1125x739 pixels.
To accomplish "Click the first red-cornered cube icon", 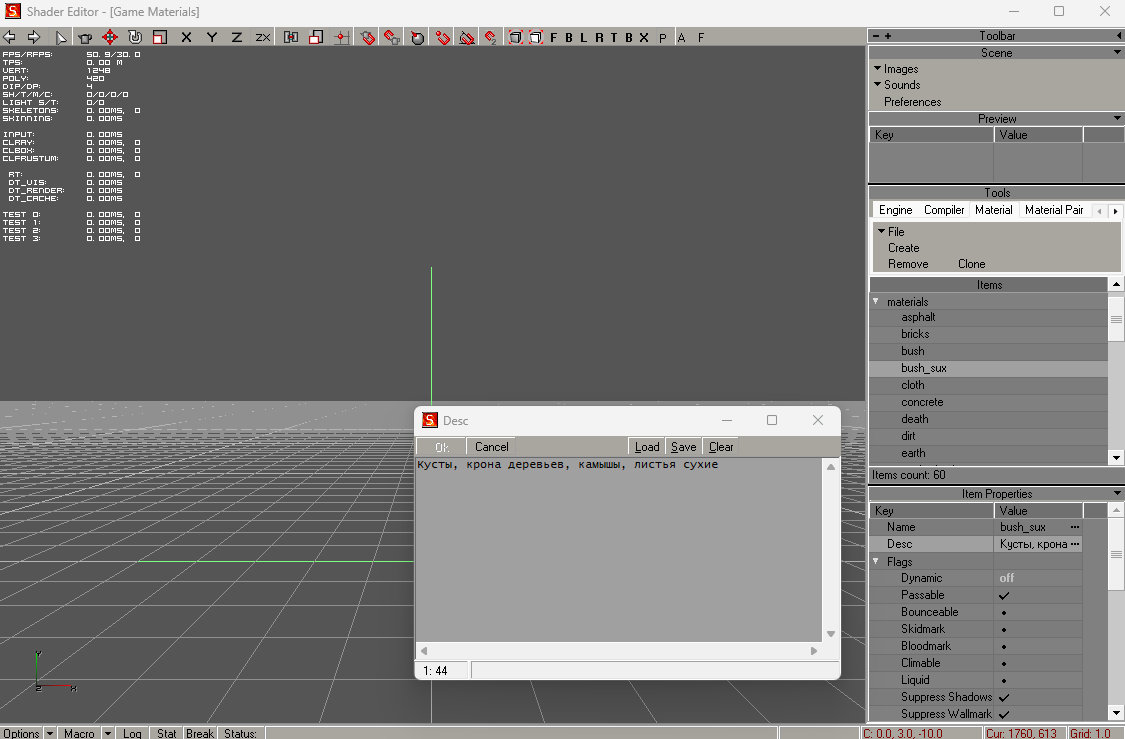I will 515,37.
